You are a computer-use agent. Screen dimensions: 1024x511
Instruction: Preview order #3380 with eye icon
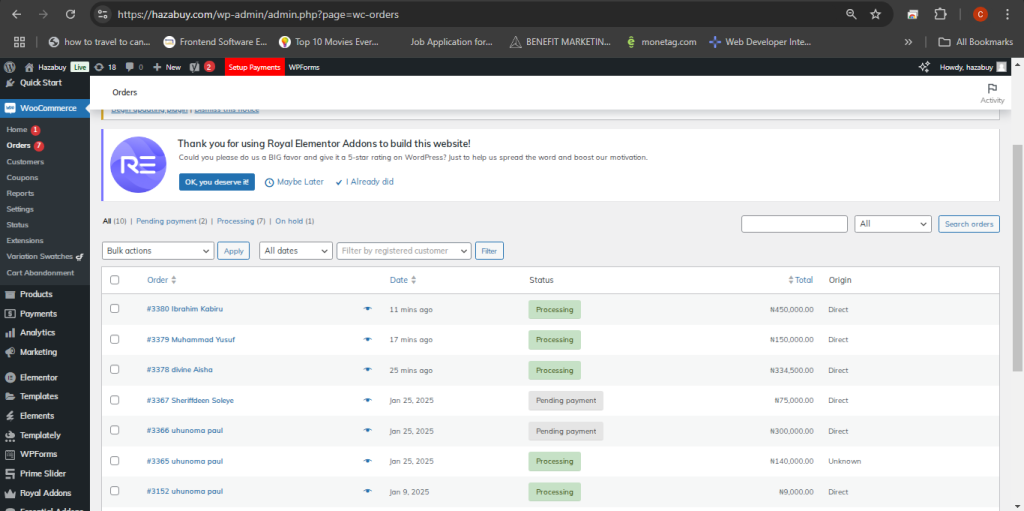(x=367, y=310)
